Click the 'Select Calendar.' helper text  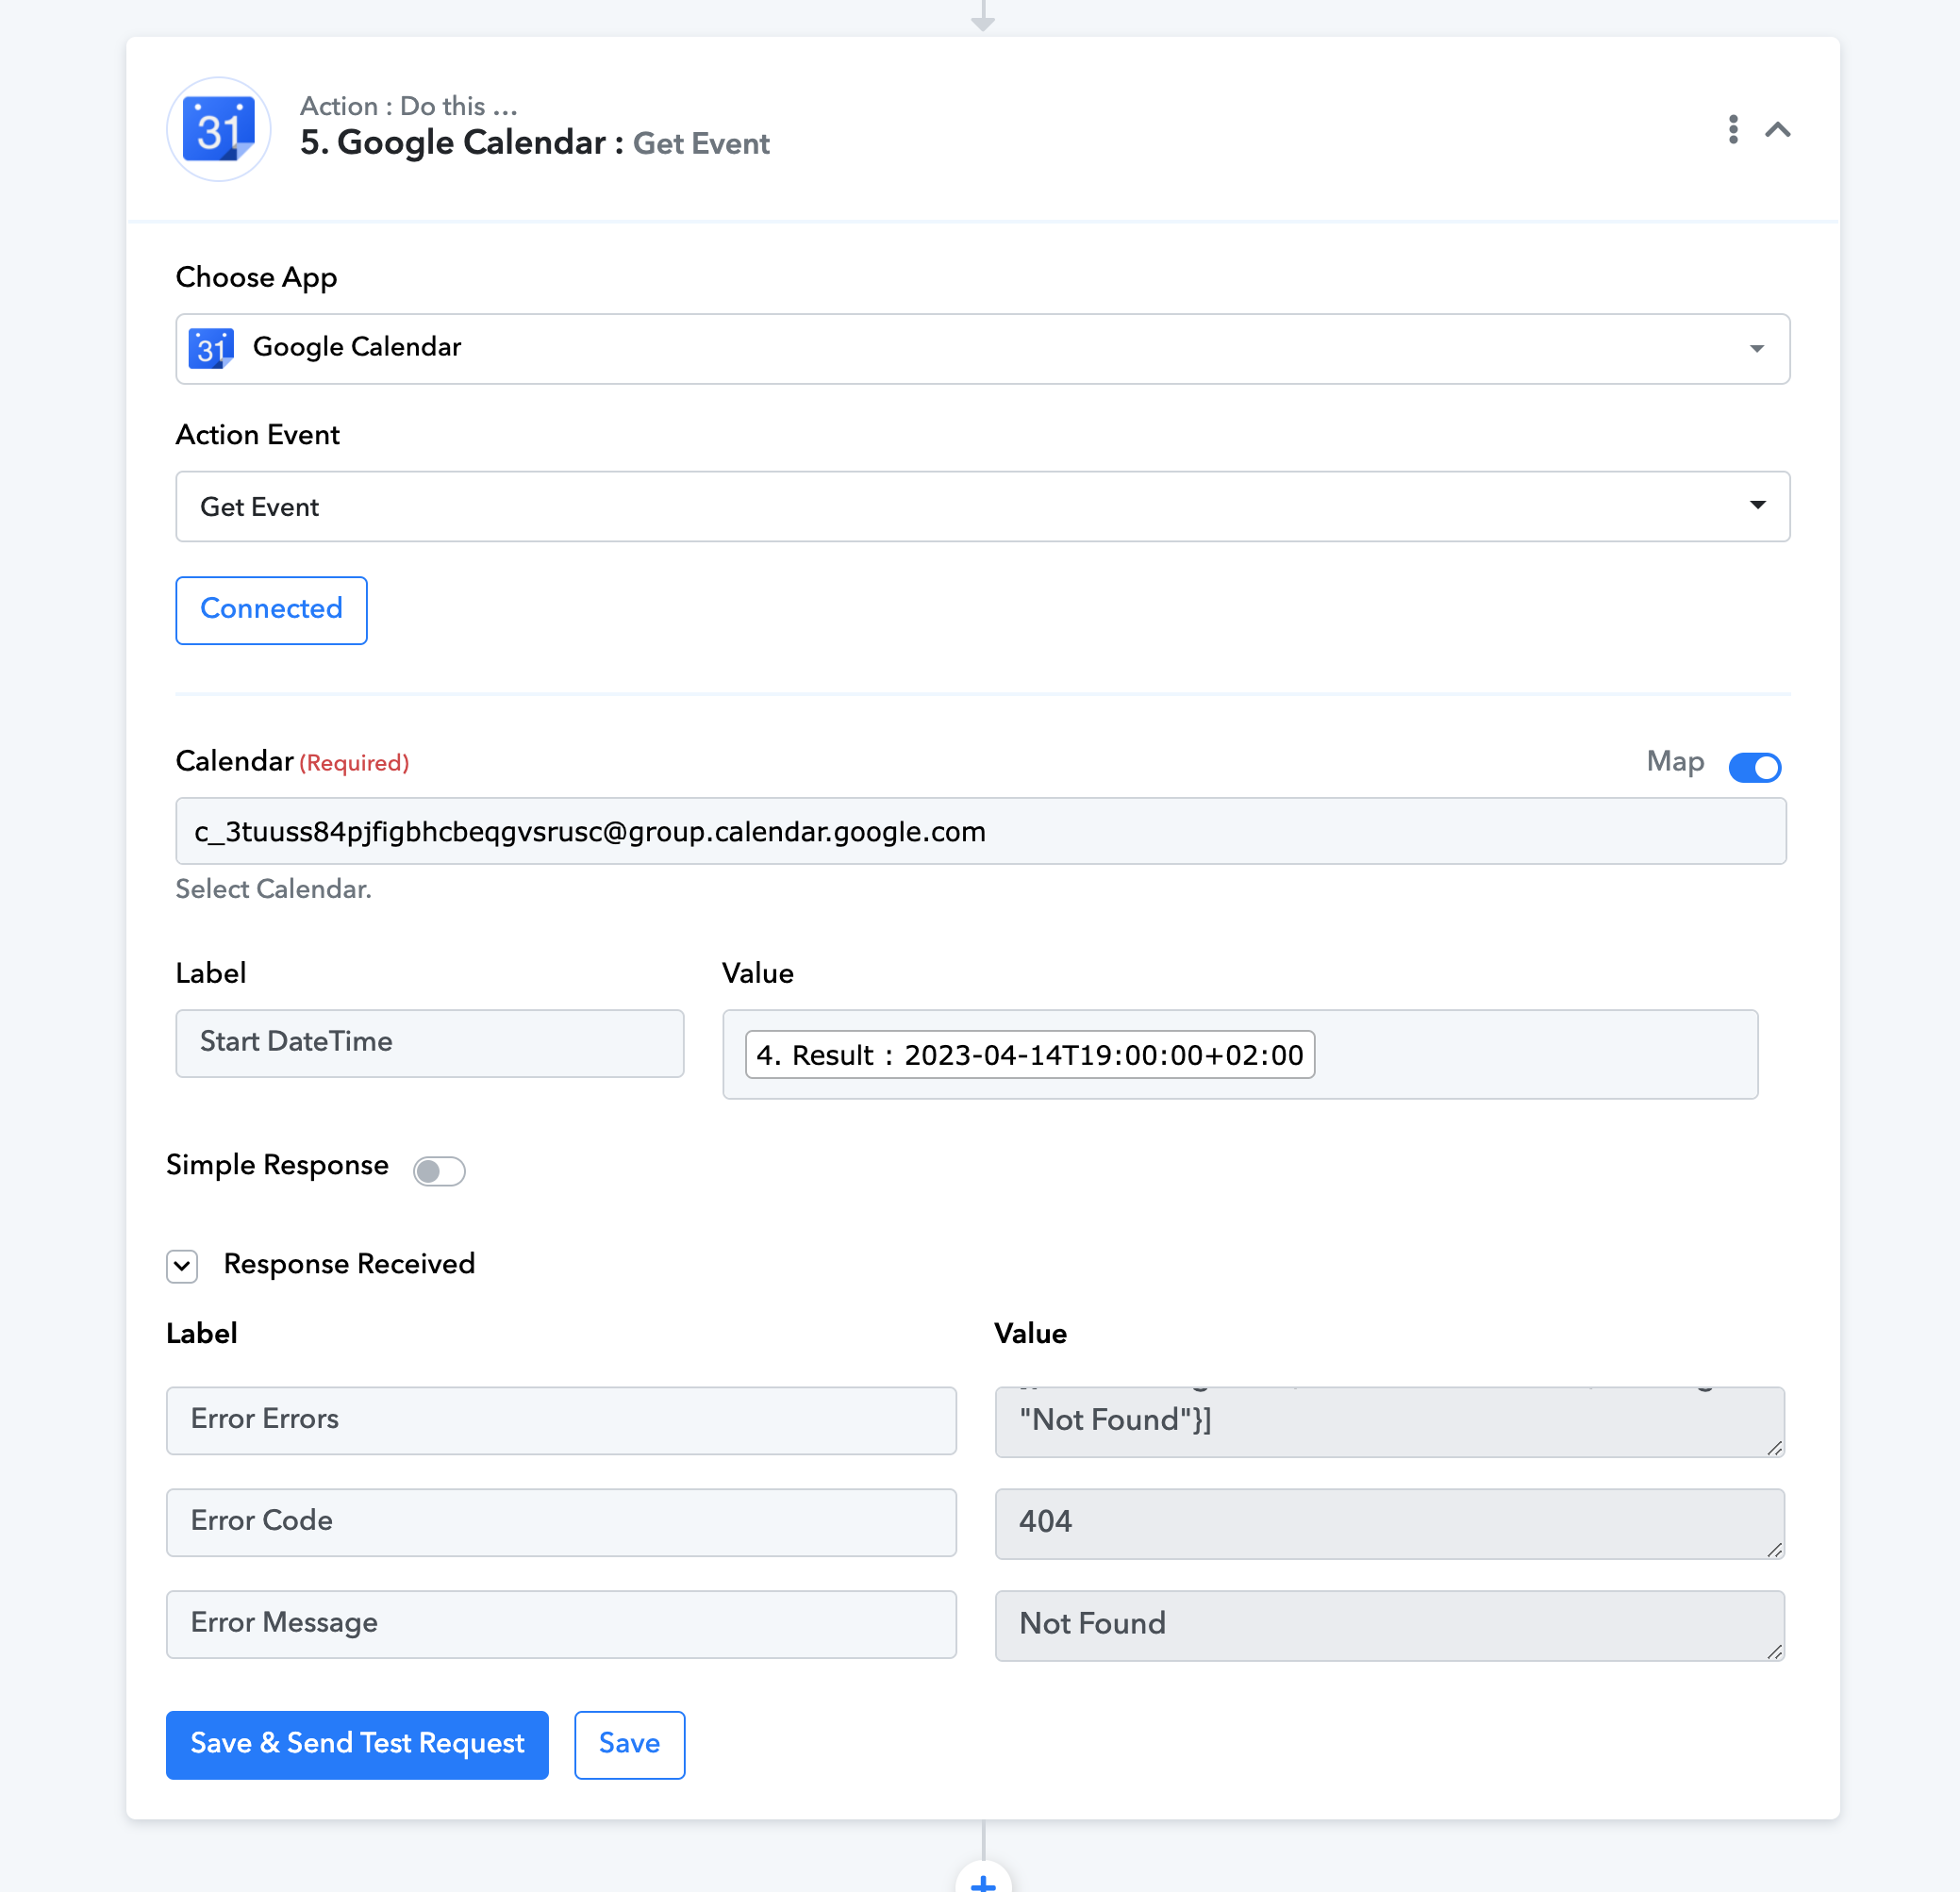tap(273, 889)
